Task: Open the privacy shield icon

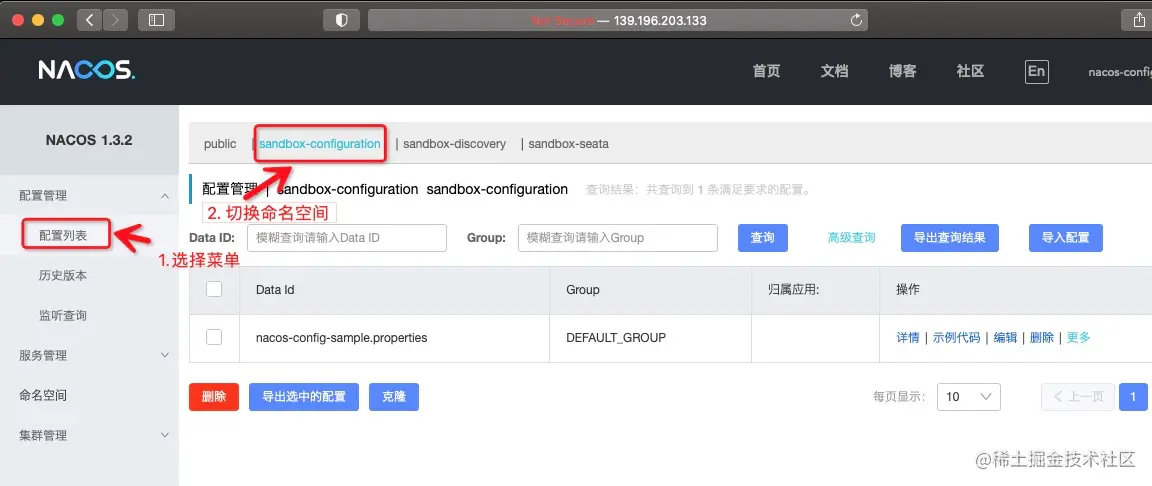Action: point(342,21)
